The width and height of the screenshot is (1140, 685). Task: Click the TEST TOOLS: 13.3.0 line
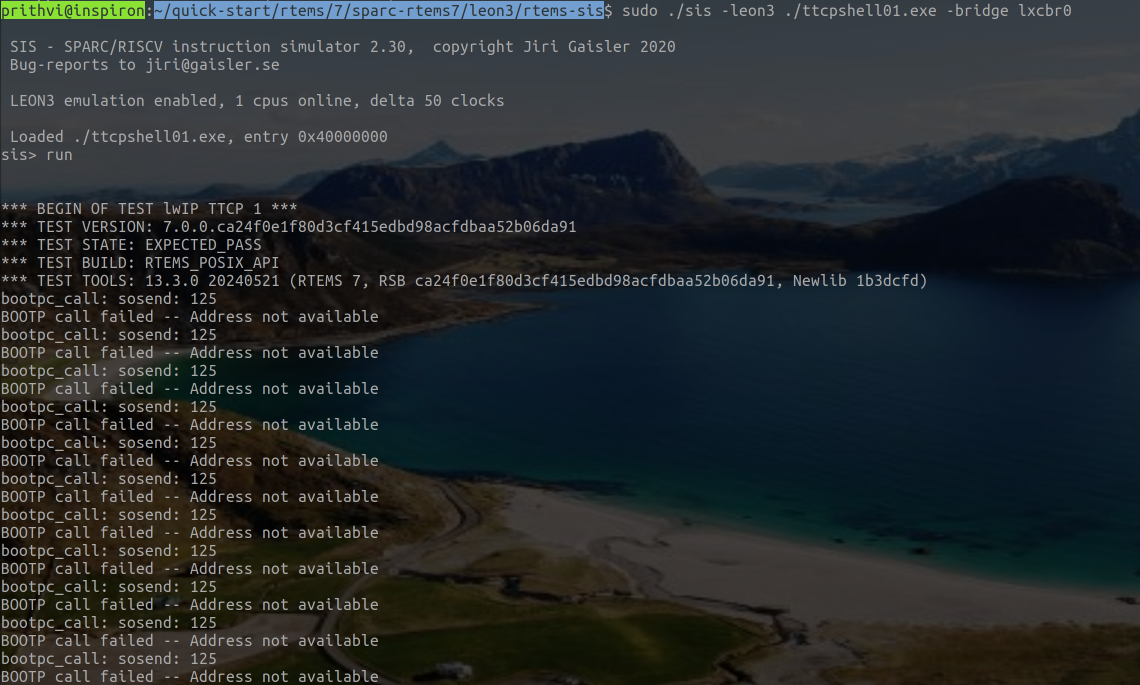point(464,281)
